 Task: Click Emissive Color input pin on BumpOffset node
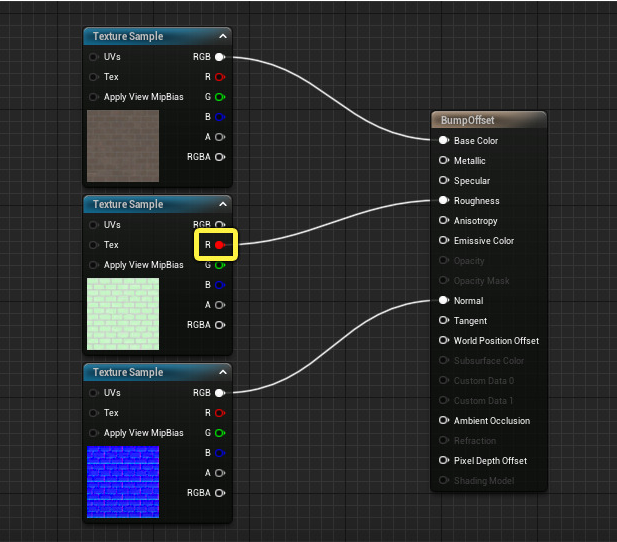pos(444,240)
